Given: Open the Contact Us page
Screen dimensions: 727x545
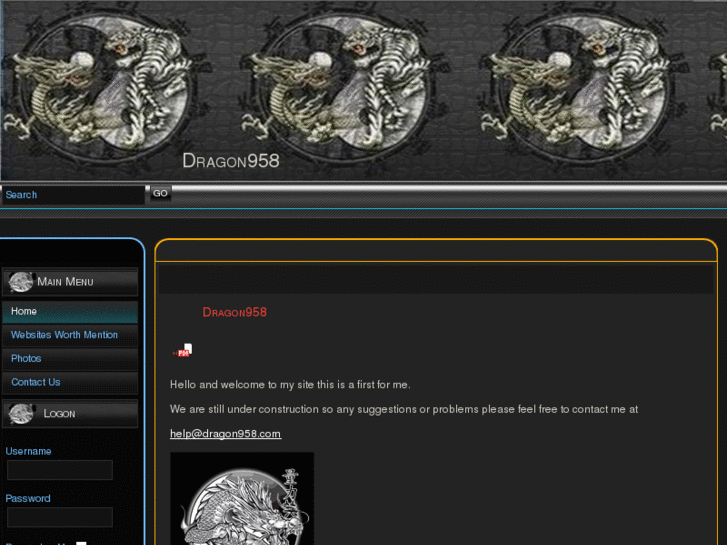Looking at the screenshot, I should click(x=35, y=382).
